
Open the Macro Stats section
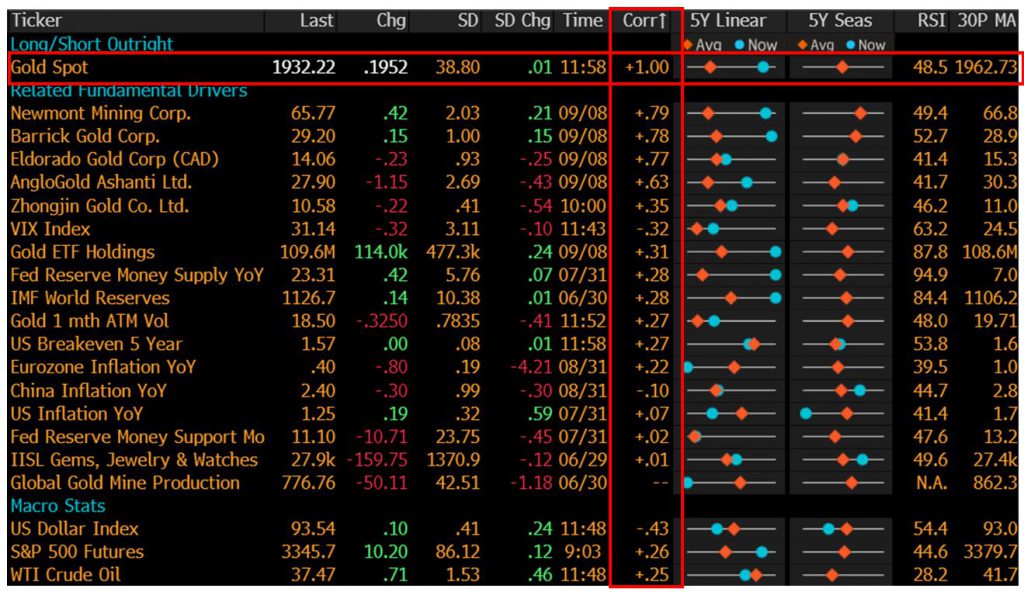pyautogui.click(x=57, y=506)
